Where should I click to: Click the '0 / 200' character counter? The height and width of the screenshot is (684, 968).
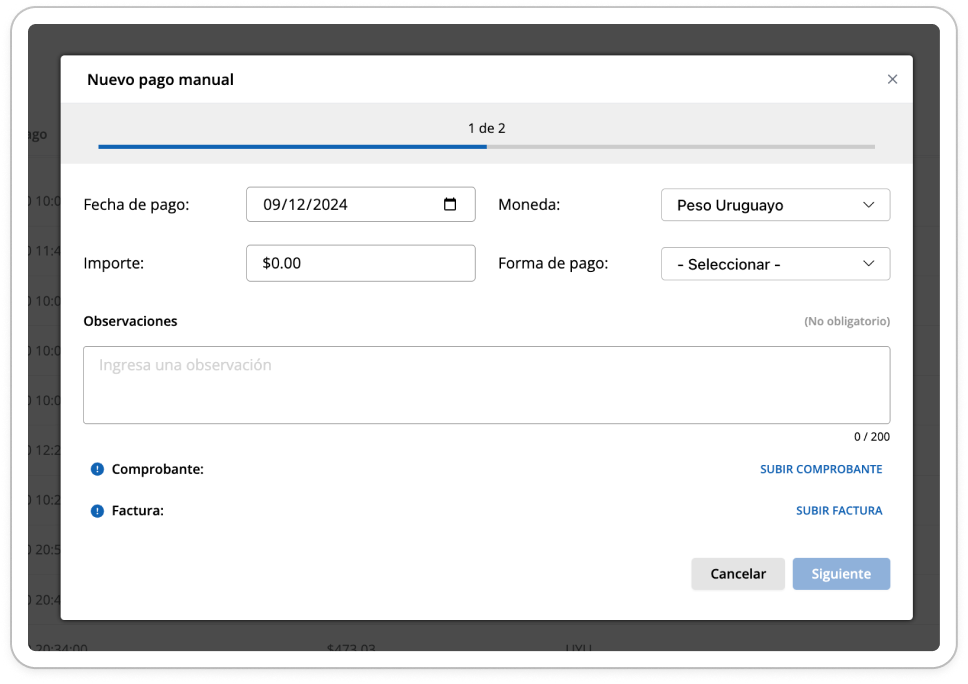click(872, 437)
